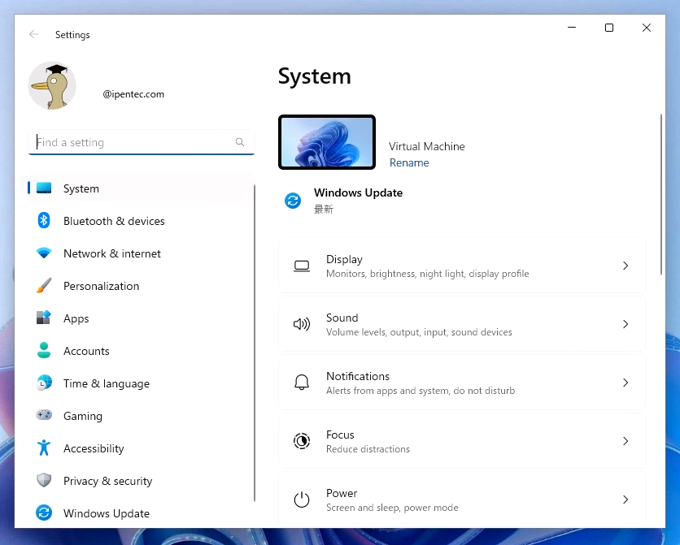Screen dimensions: 680x545
Task: Go to Gaming section
Action: (141, 416)
